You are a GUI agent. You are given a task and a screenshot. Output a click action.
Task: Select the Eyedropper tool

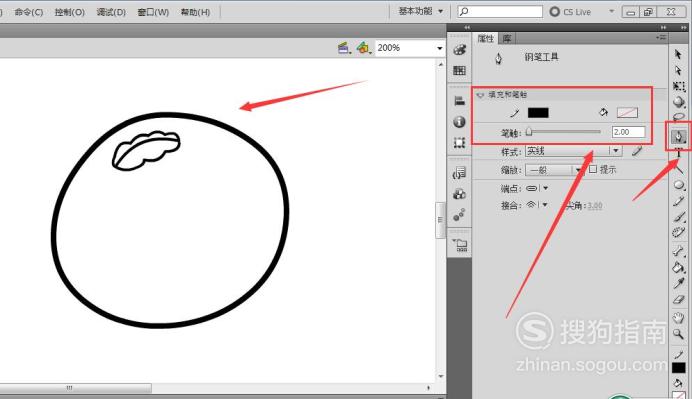(678, 283)
